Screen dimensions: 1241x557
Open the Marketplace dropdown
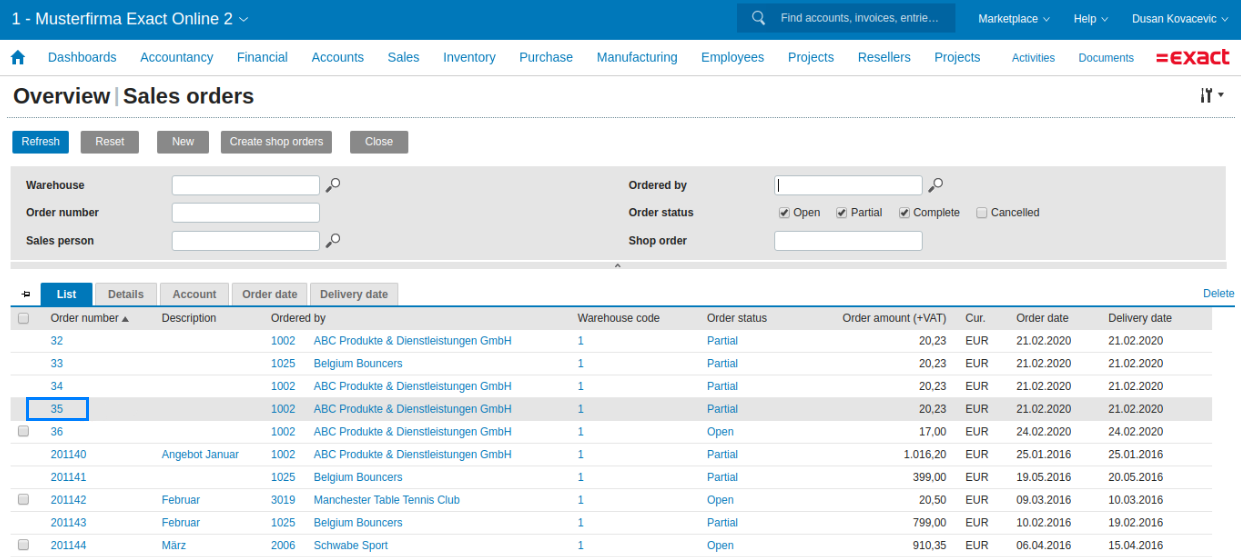coord(1013,19)
